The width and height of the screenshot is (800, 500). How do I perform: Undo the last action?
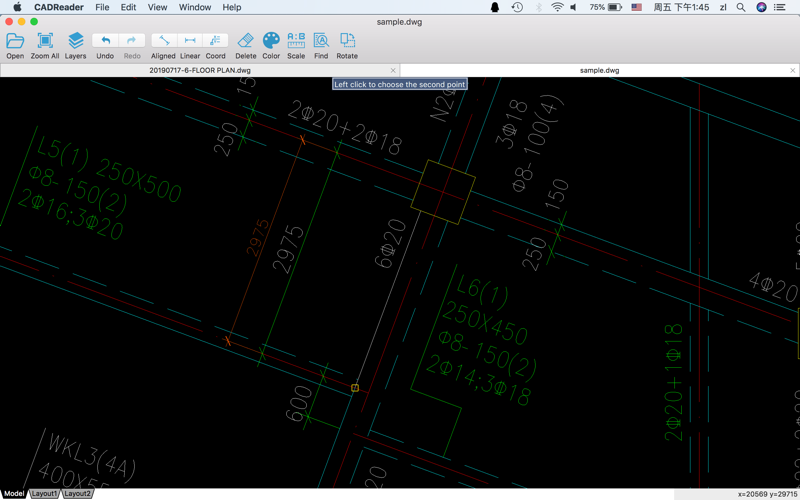(x=105, y=45)
